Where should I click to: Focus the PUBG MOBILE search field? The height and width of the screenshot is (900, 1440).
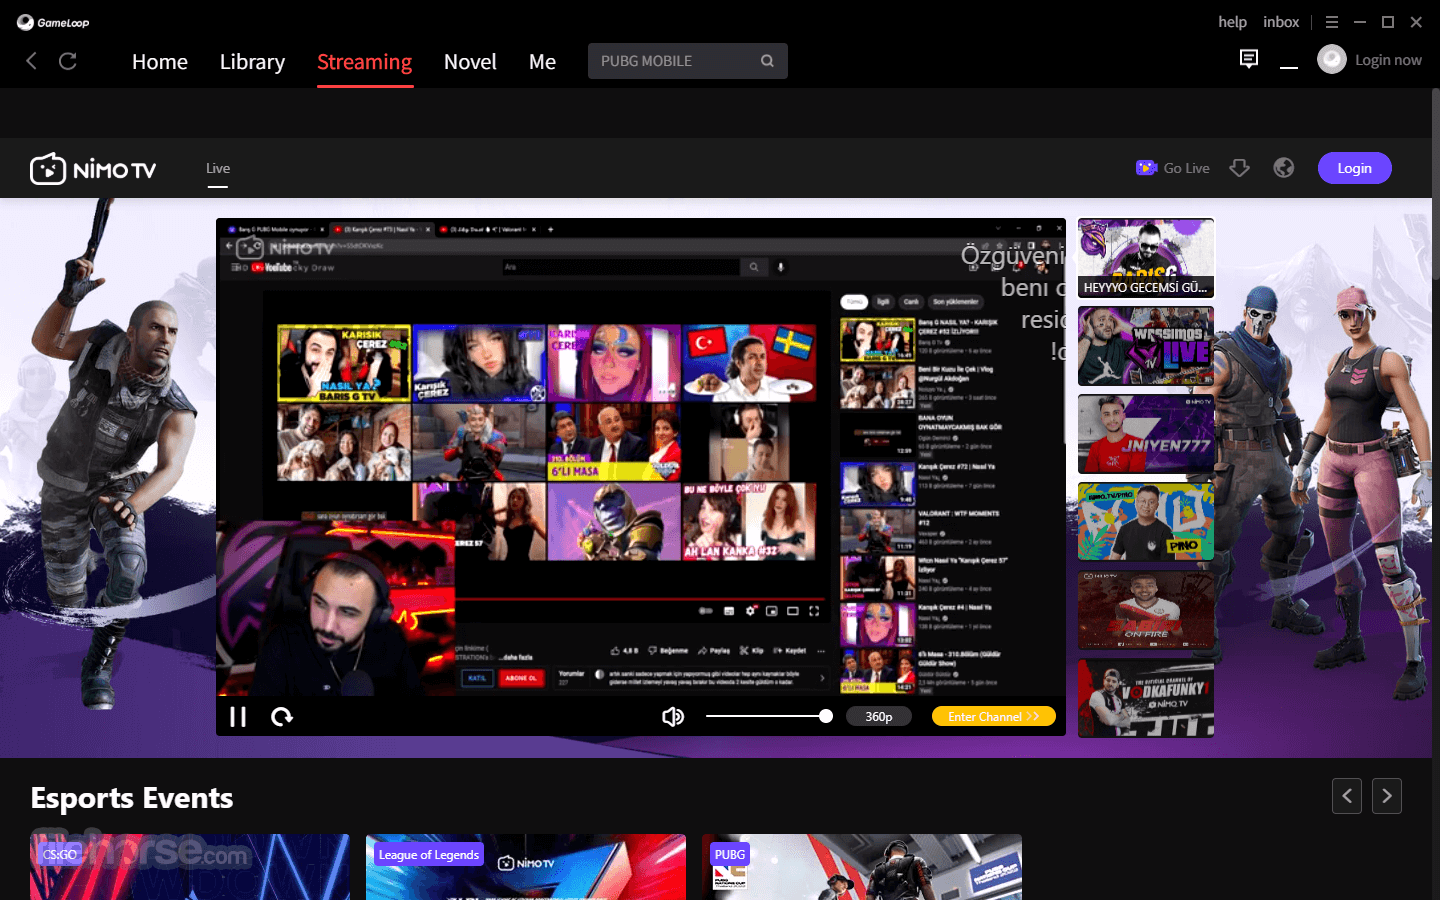[688, 61]
